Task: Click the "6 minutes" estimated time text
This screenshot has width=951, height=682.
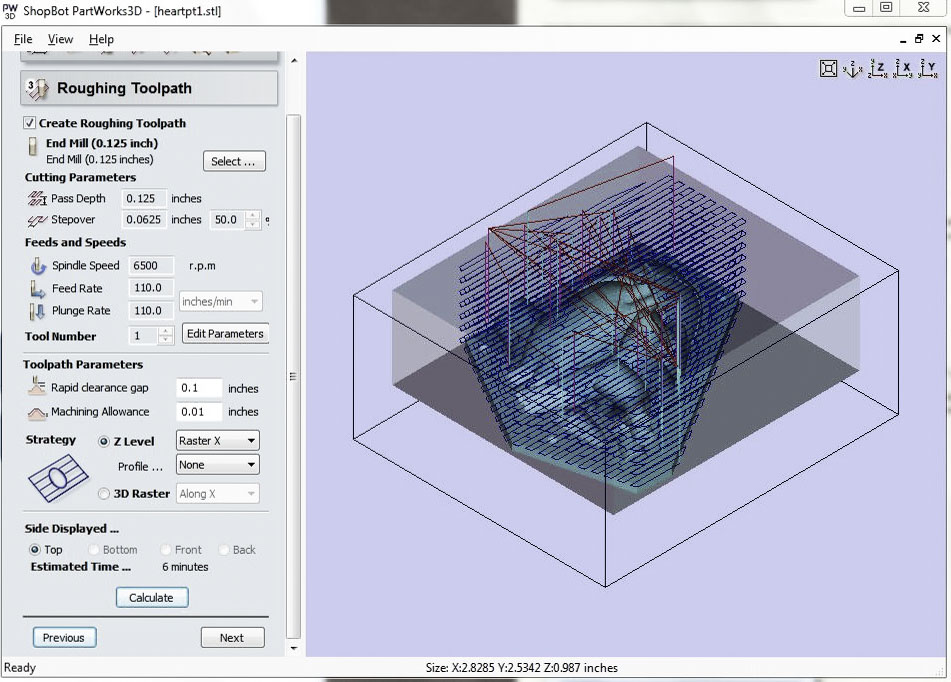Action: (x=185, y=567)
